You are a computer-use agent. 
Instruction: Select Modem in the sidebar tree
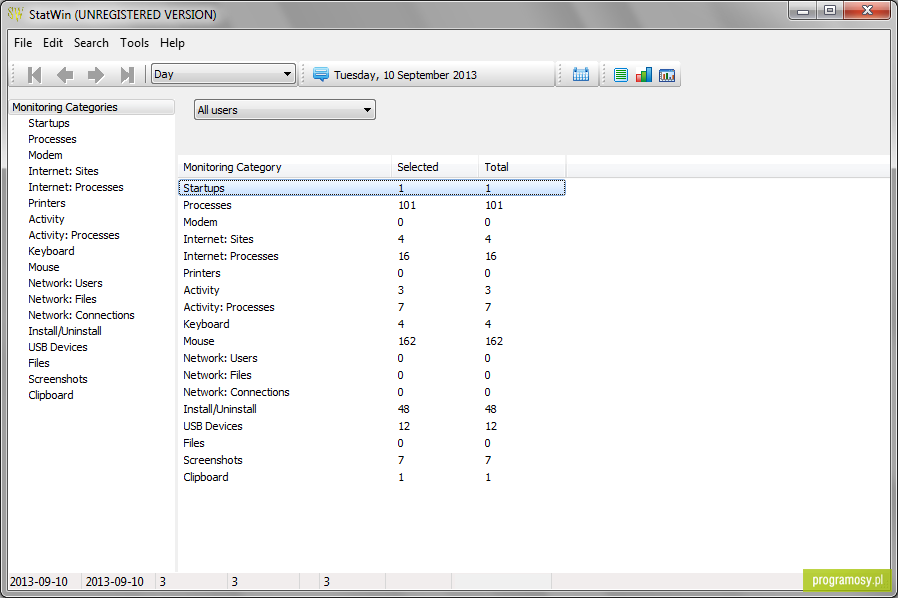click(x=45, y=155)
